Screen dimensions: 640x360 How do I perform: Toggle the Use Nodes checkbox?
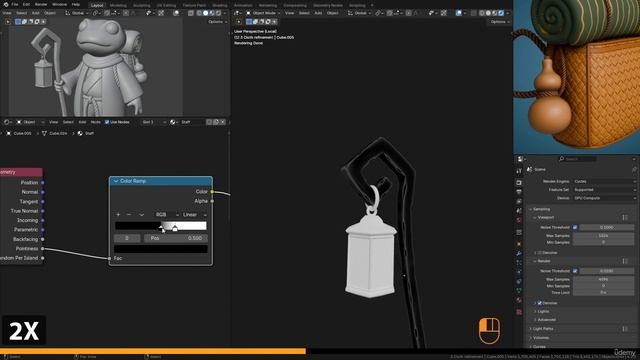pyautogui.click(x=107, y=122)
